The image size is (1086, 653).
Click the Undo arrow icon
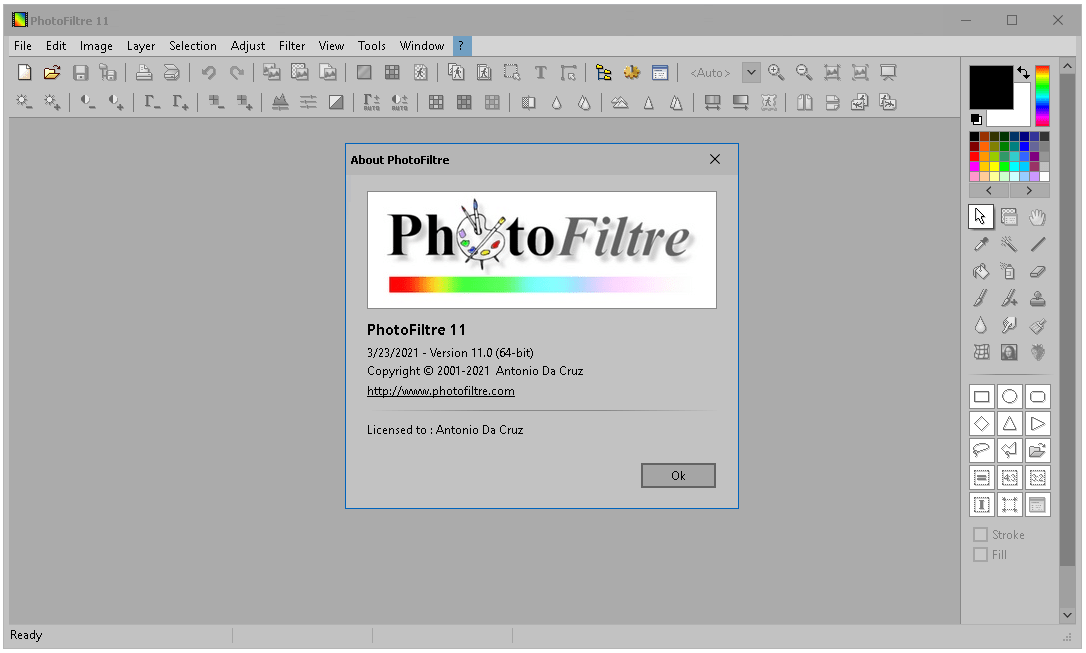(208, 73)
